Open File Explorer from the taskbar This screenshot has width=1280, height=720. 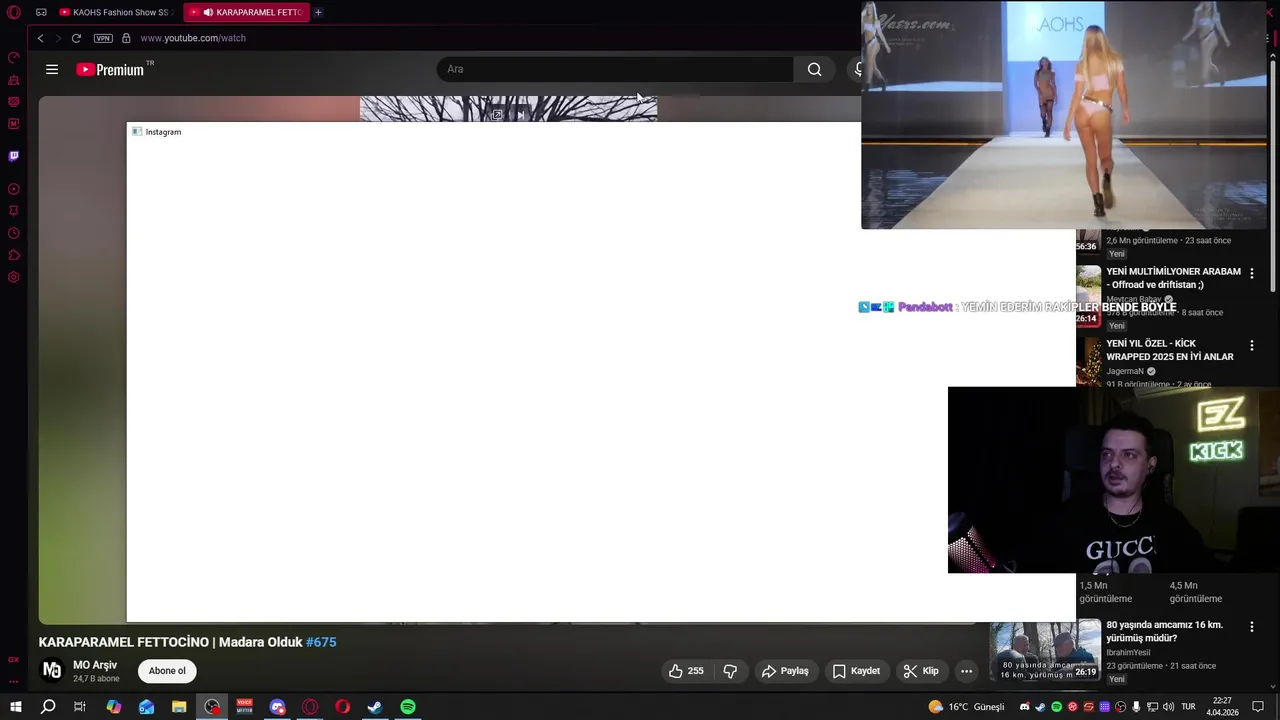click(x=179, y=707)
